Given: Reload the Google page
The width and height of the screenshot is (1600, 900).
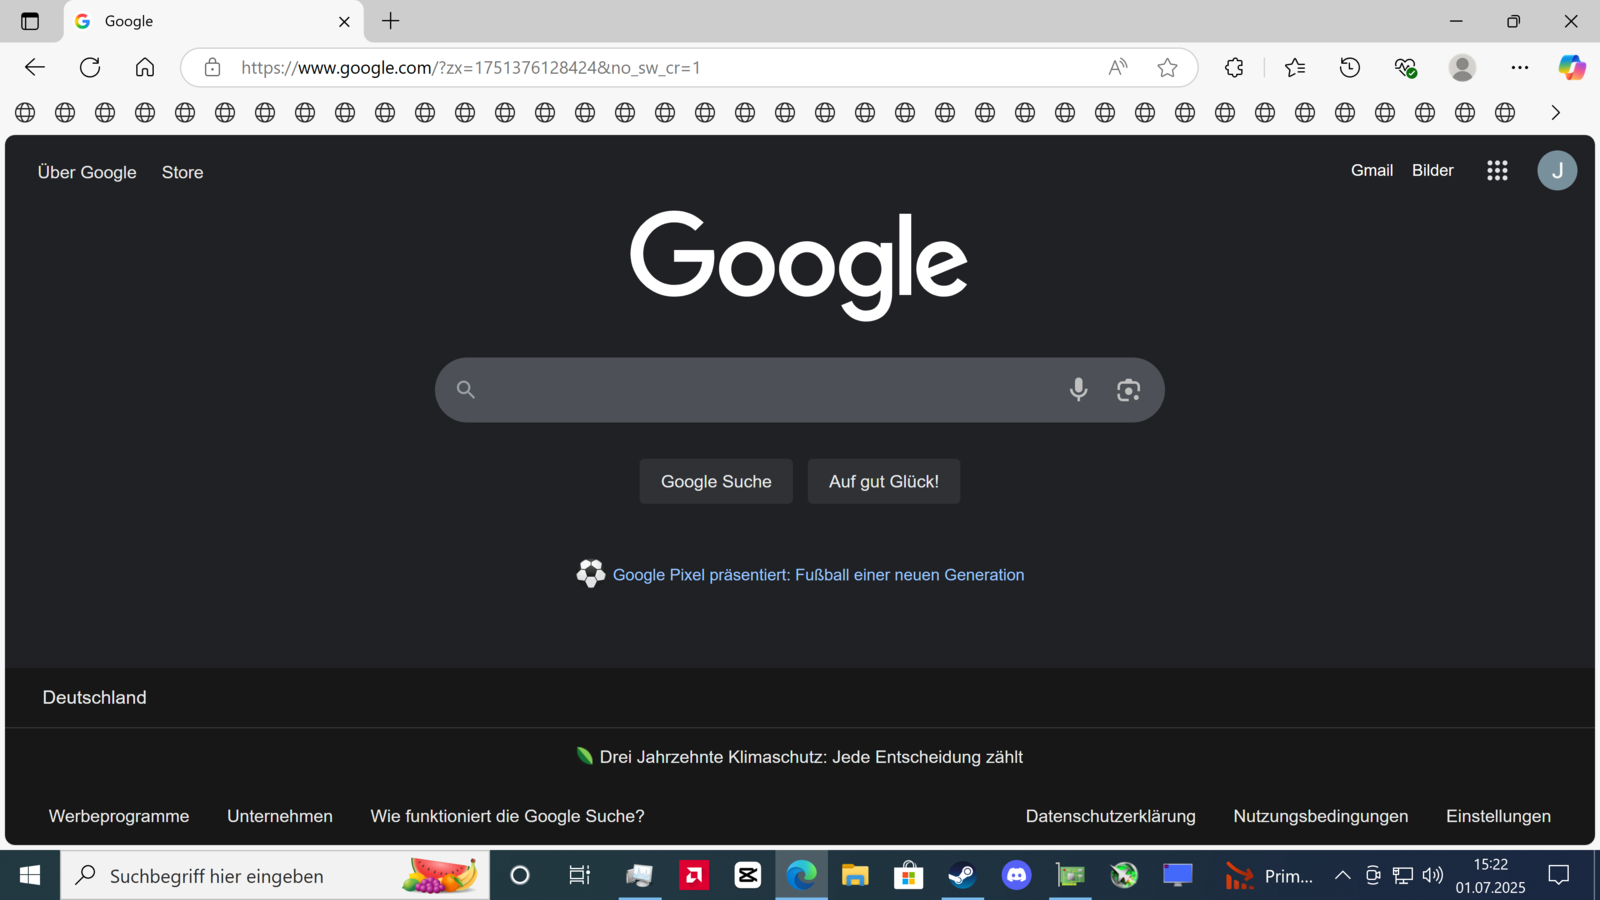Looking at the screenshot, I should point(90,67).
